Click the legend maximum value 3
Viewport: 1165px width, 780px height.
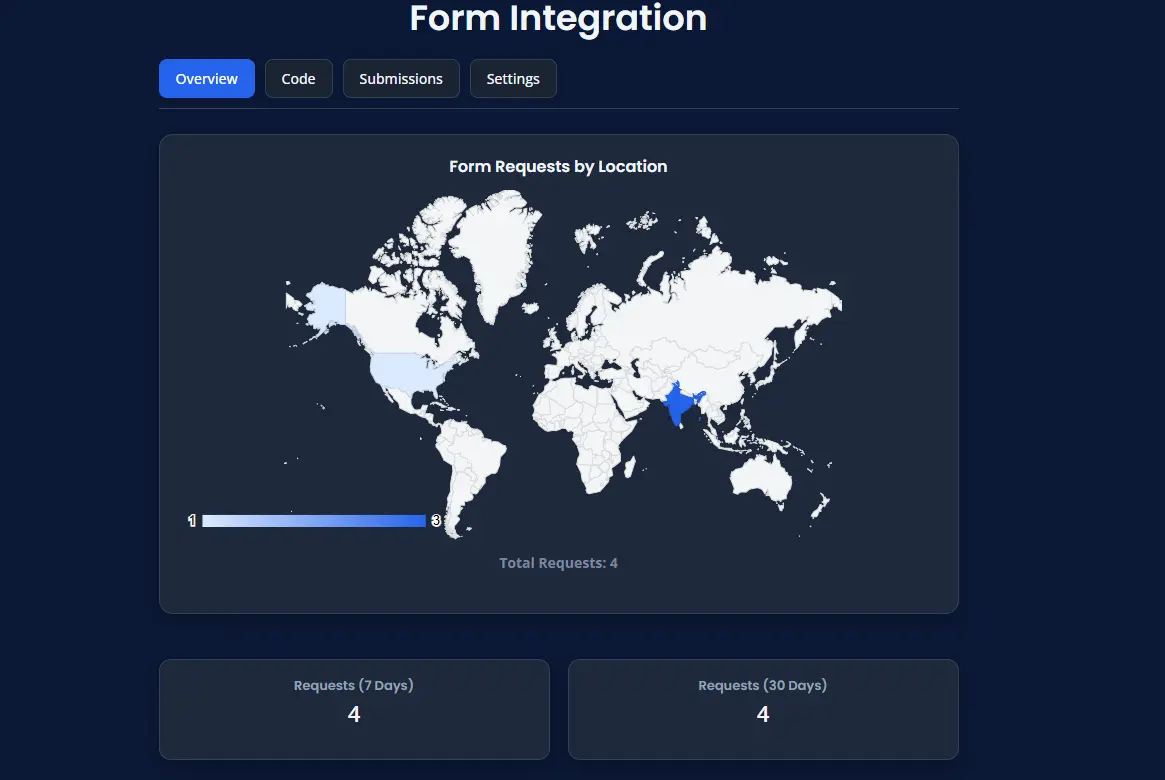[434, 520]
